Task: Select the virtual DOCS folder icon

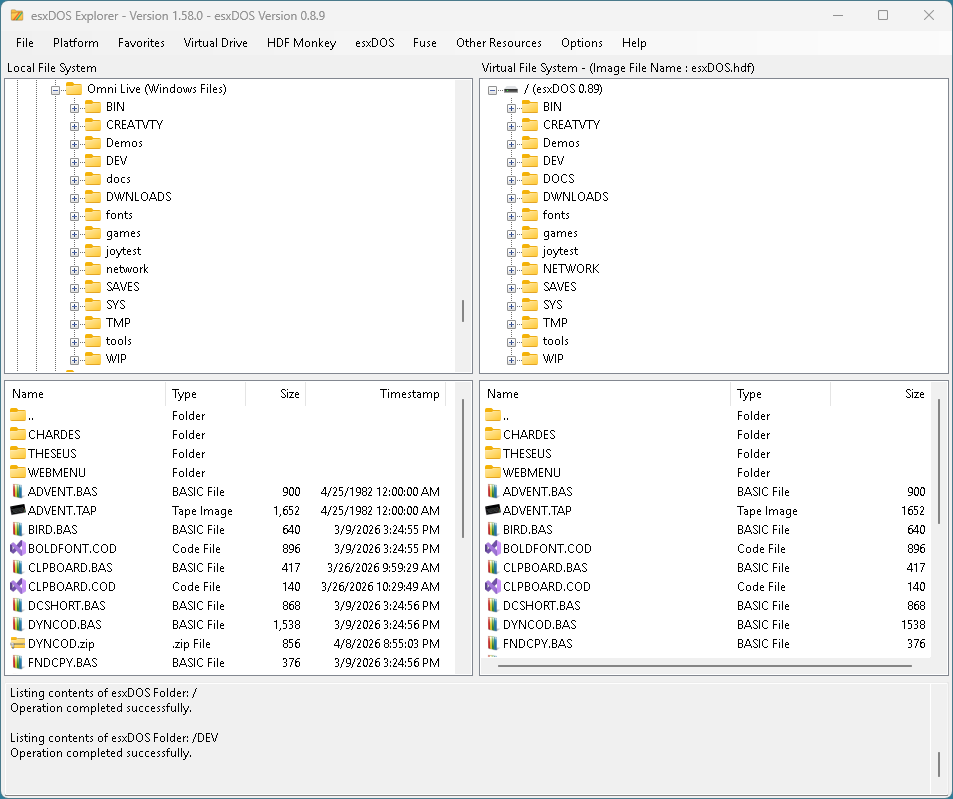Action: (x=530, y=179)
